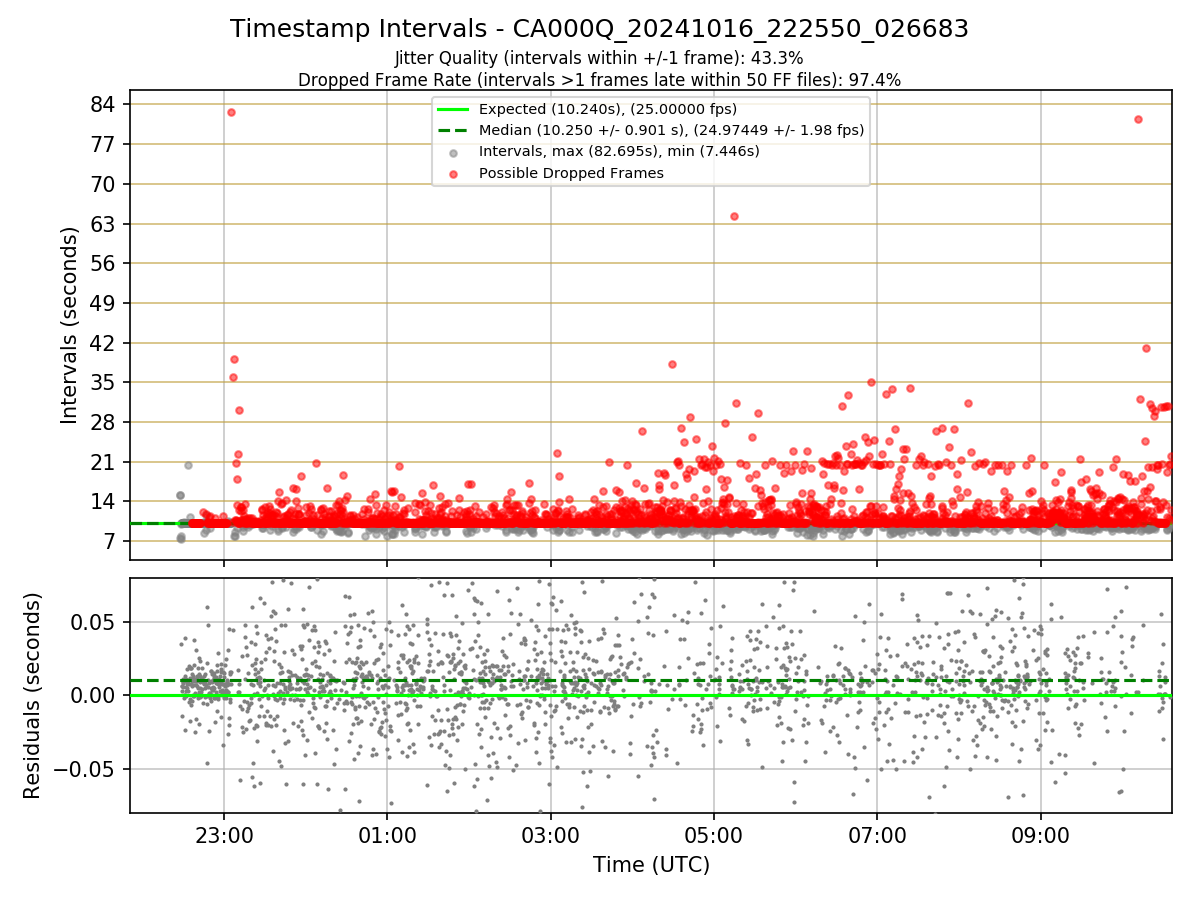Click the 14 tick on the intervals axis
This screenshot has height=900, width=1200.
tap(105, 501)
